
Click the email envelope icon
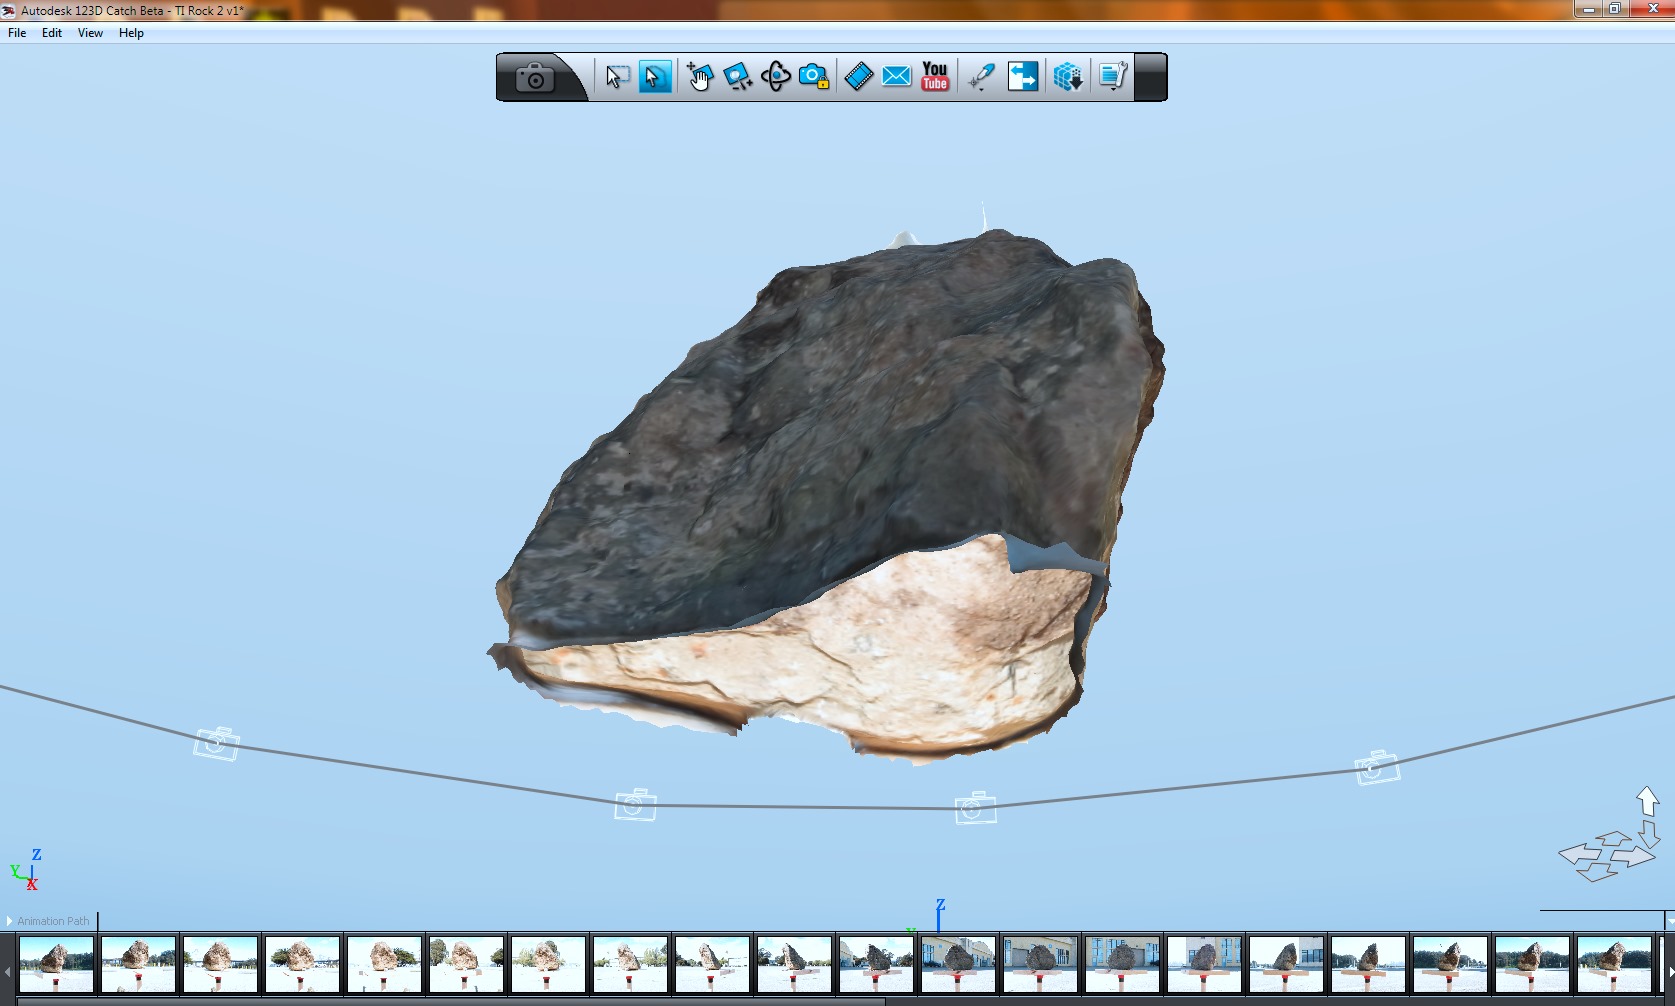(x=897, y=77)
